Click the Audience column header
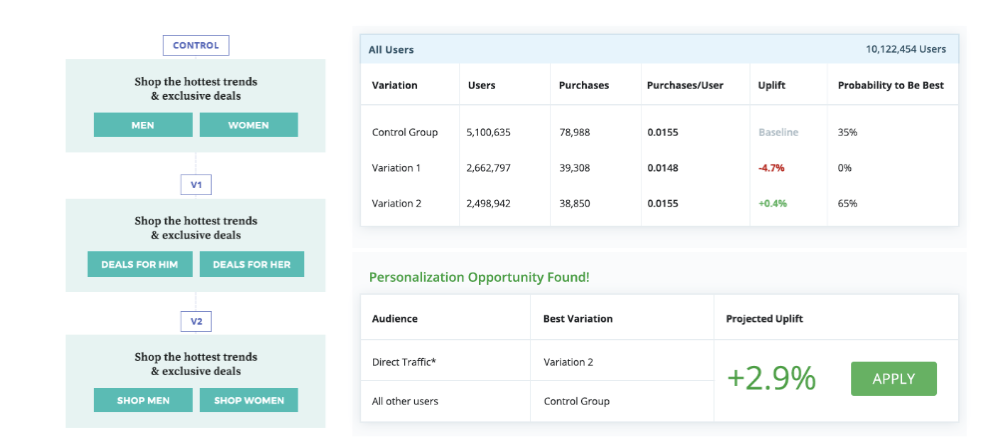Viewport: 991px width, 448px height. (394, 318)
